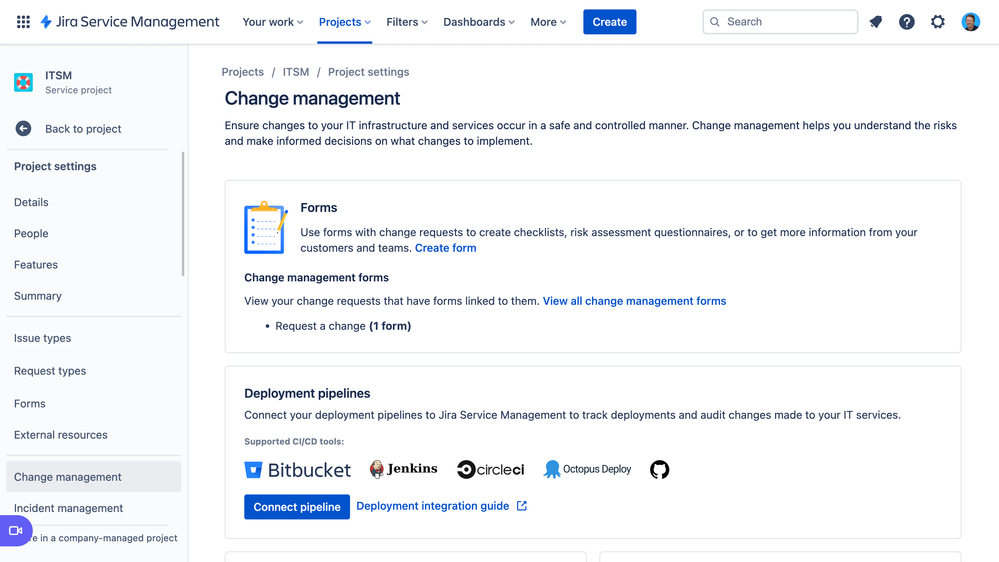This screenshot has width=999, height=562.
Task: Open the Create form link
Action: click(x=445, y=248)
